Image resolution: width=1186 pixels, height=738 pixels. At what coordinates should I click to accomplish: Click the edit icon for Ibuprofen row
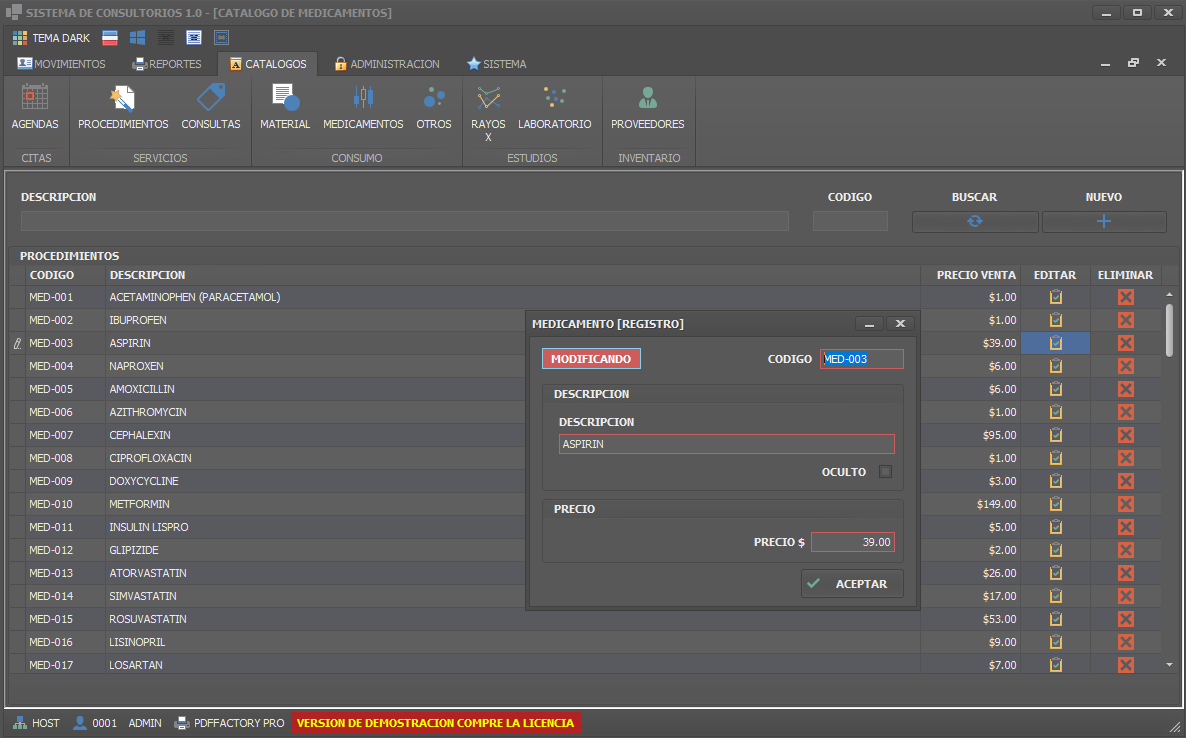[1055, 320]
